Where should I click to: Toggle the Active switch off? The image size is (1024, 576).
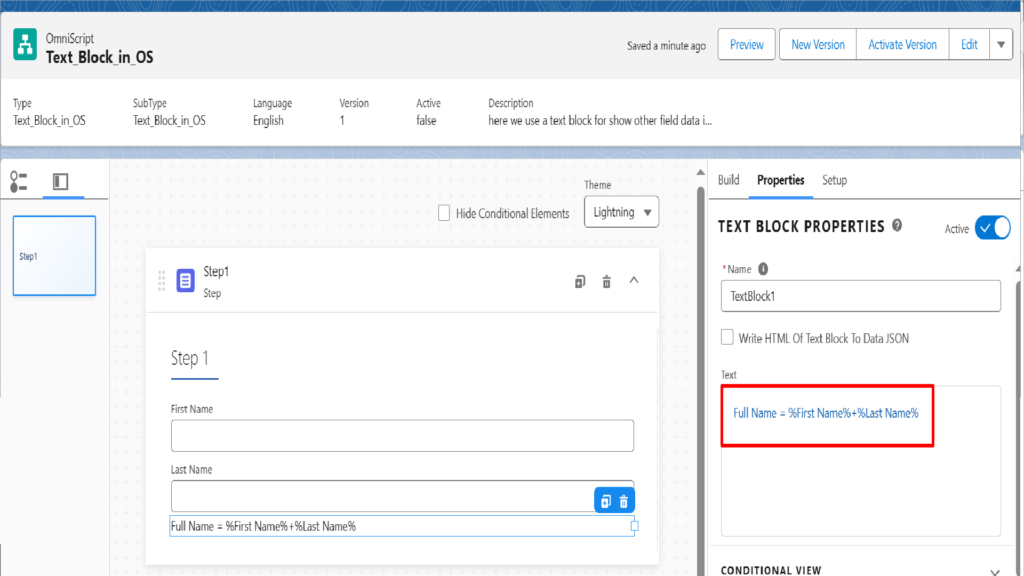(993, 228)
